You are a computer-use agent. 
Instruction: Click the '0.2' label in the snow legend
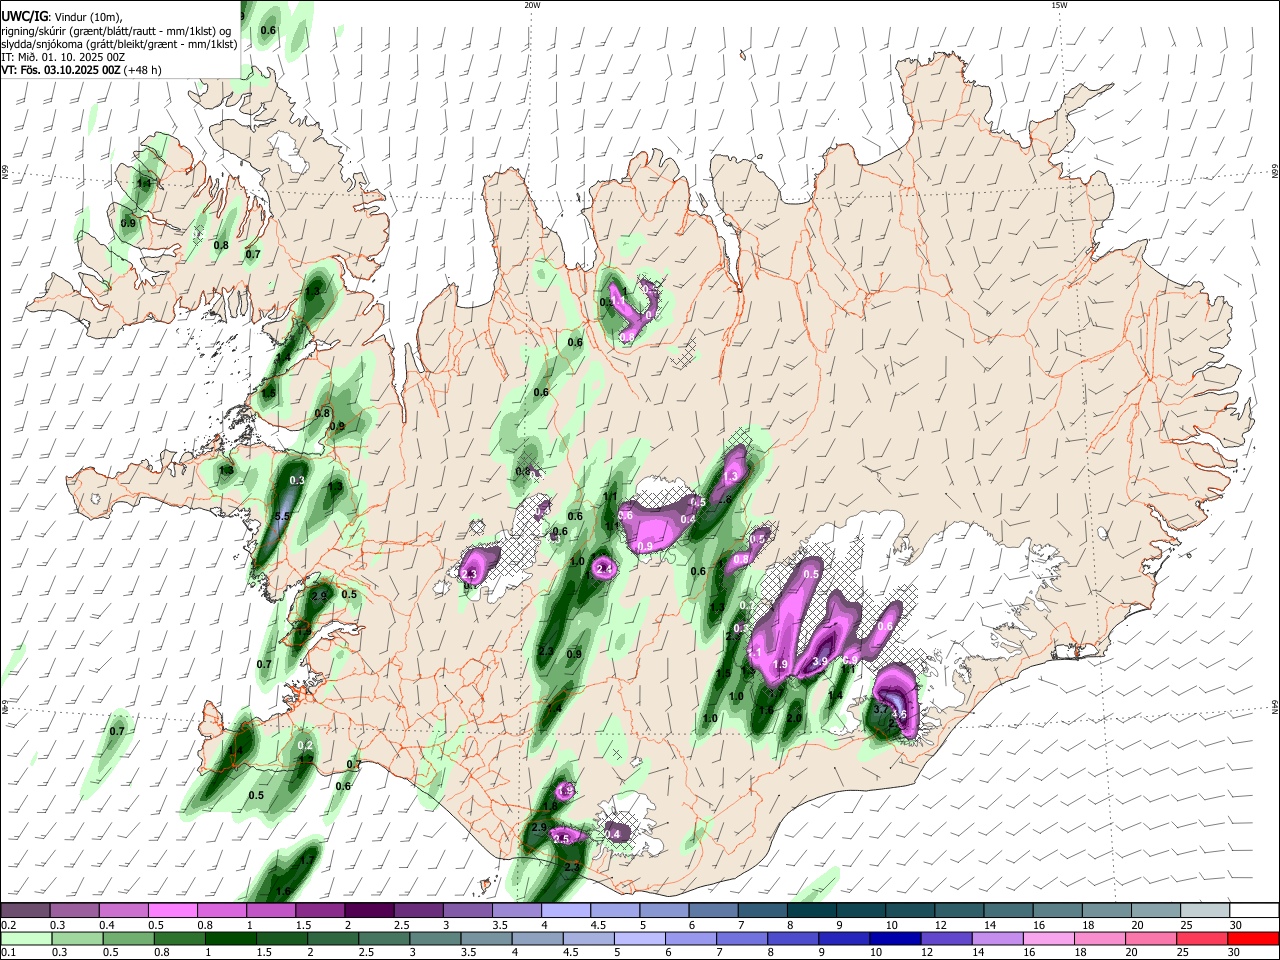click(x=8, y=925)
